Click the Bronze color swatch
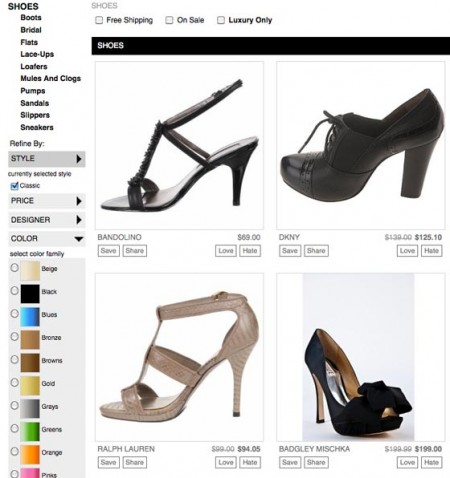The width and height of the screenshot is (450, 478). pyautogui.click(x=30, y=340)
